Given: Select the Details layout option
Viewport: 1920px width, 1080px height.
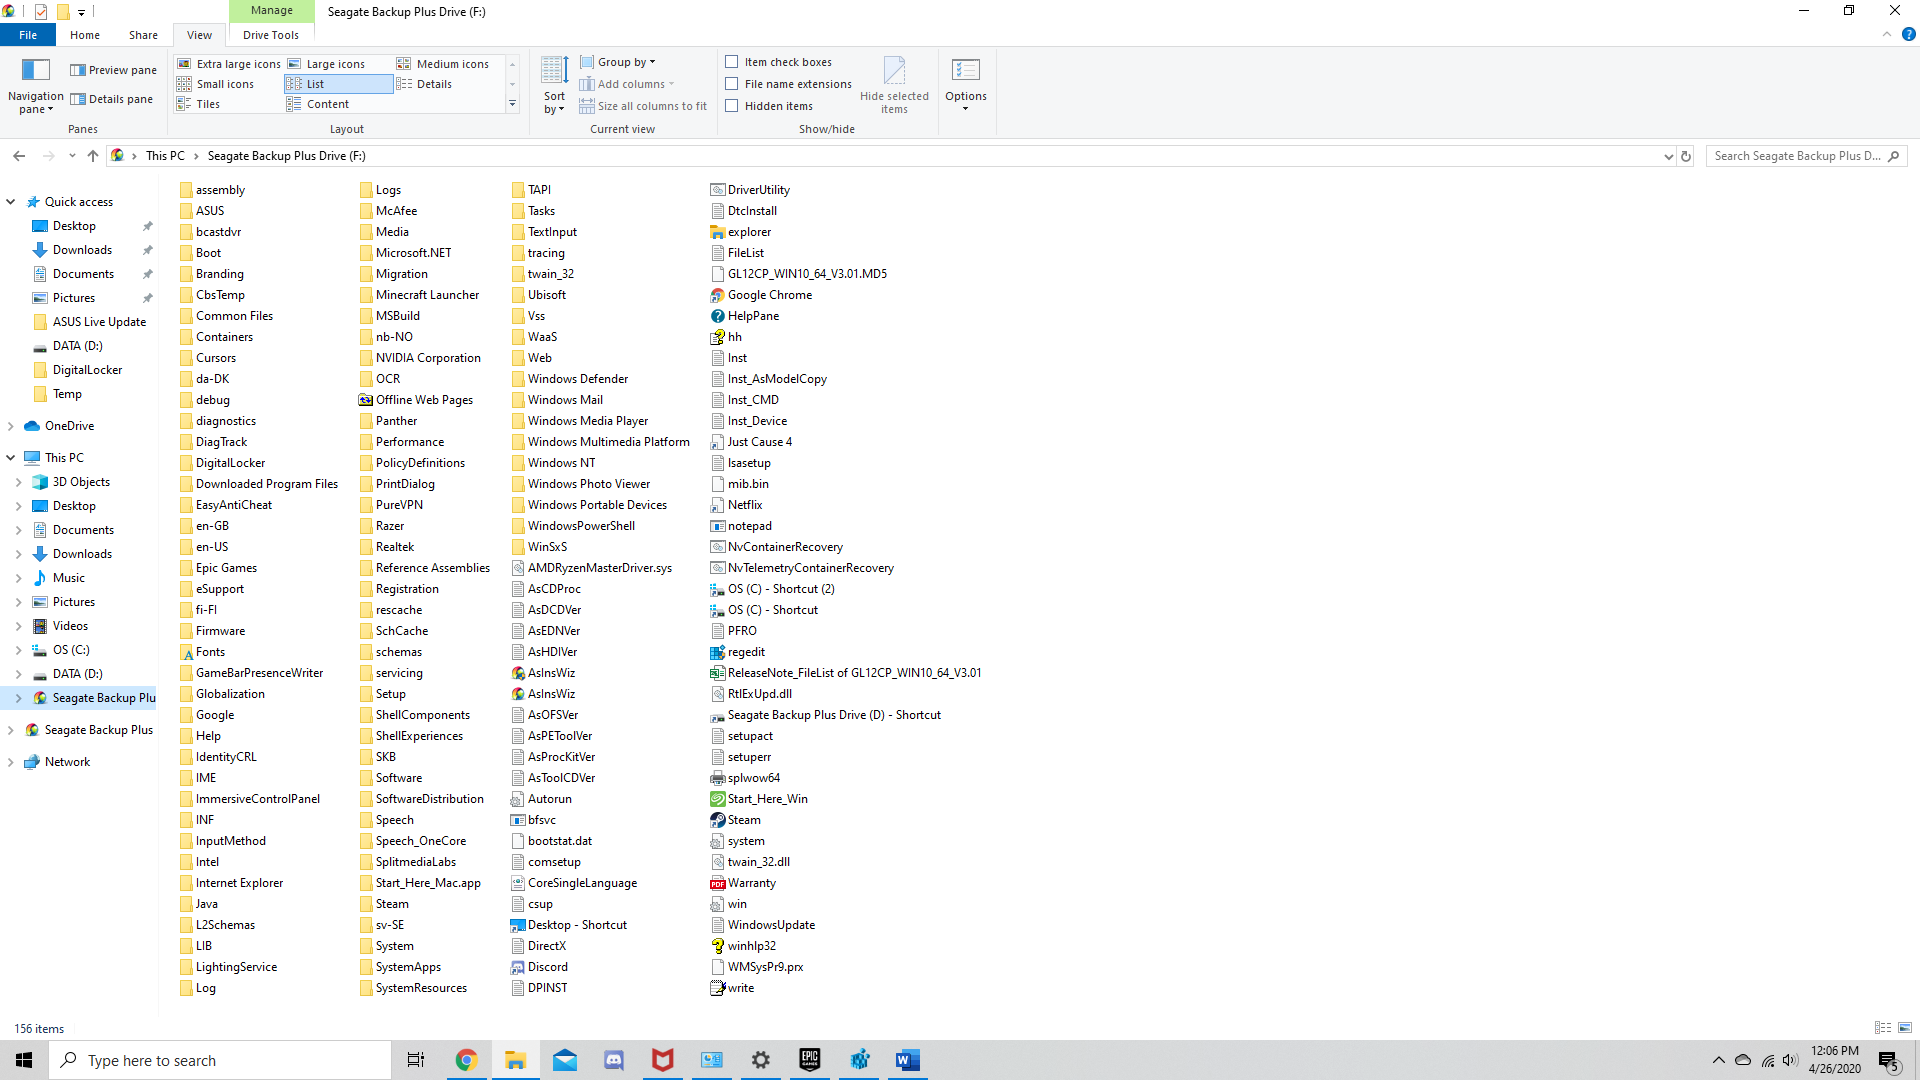Looking at the screenshot, I should [425, 84].
